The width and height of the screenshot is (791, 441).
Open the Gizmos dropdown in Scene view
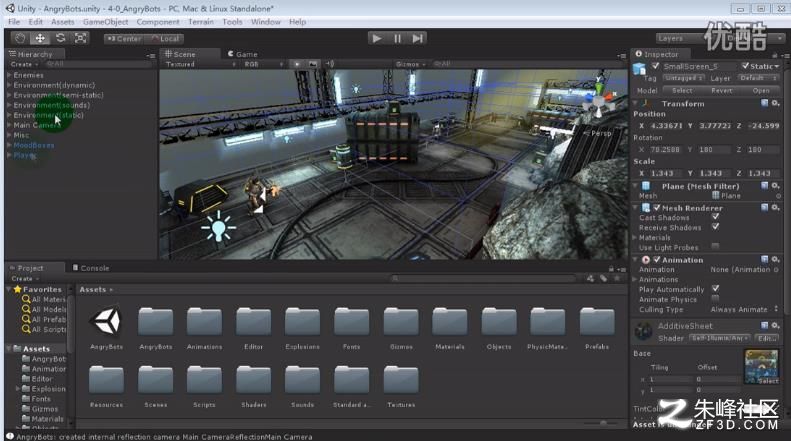point(411,64)
